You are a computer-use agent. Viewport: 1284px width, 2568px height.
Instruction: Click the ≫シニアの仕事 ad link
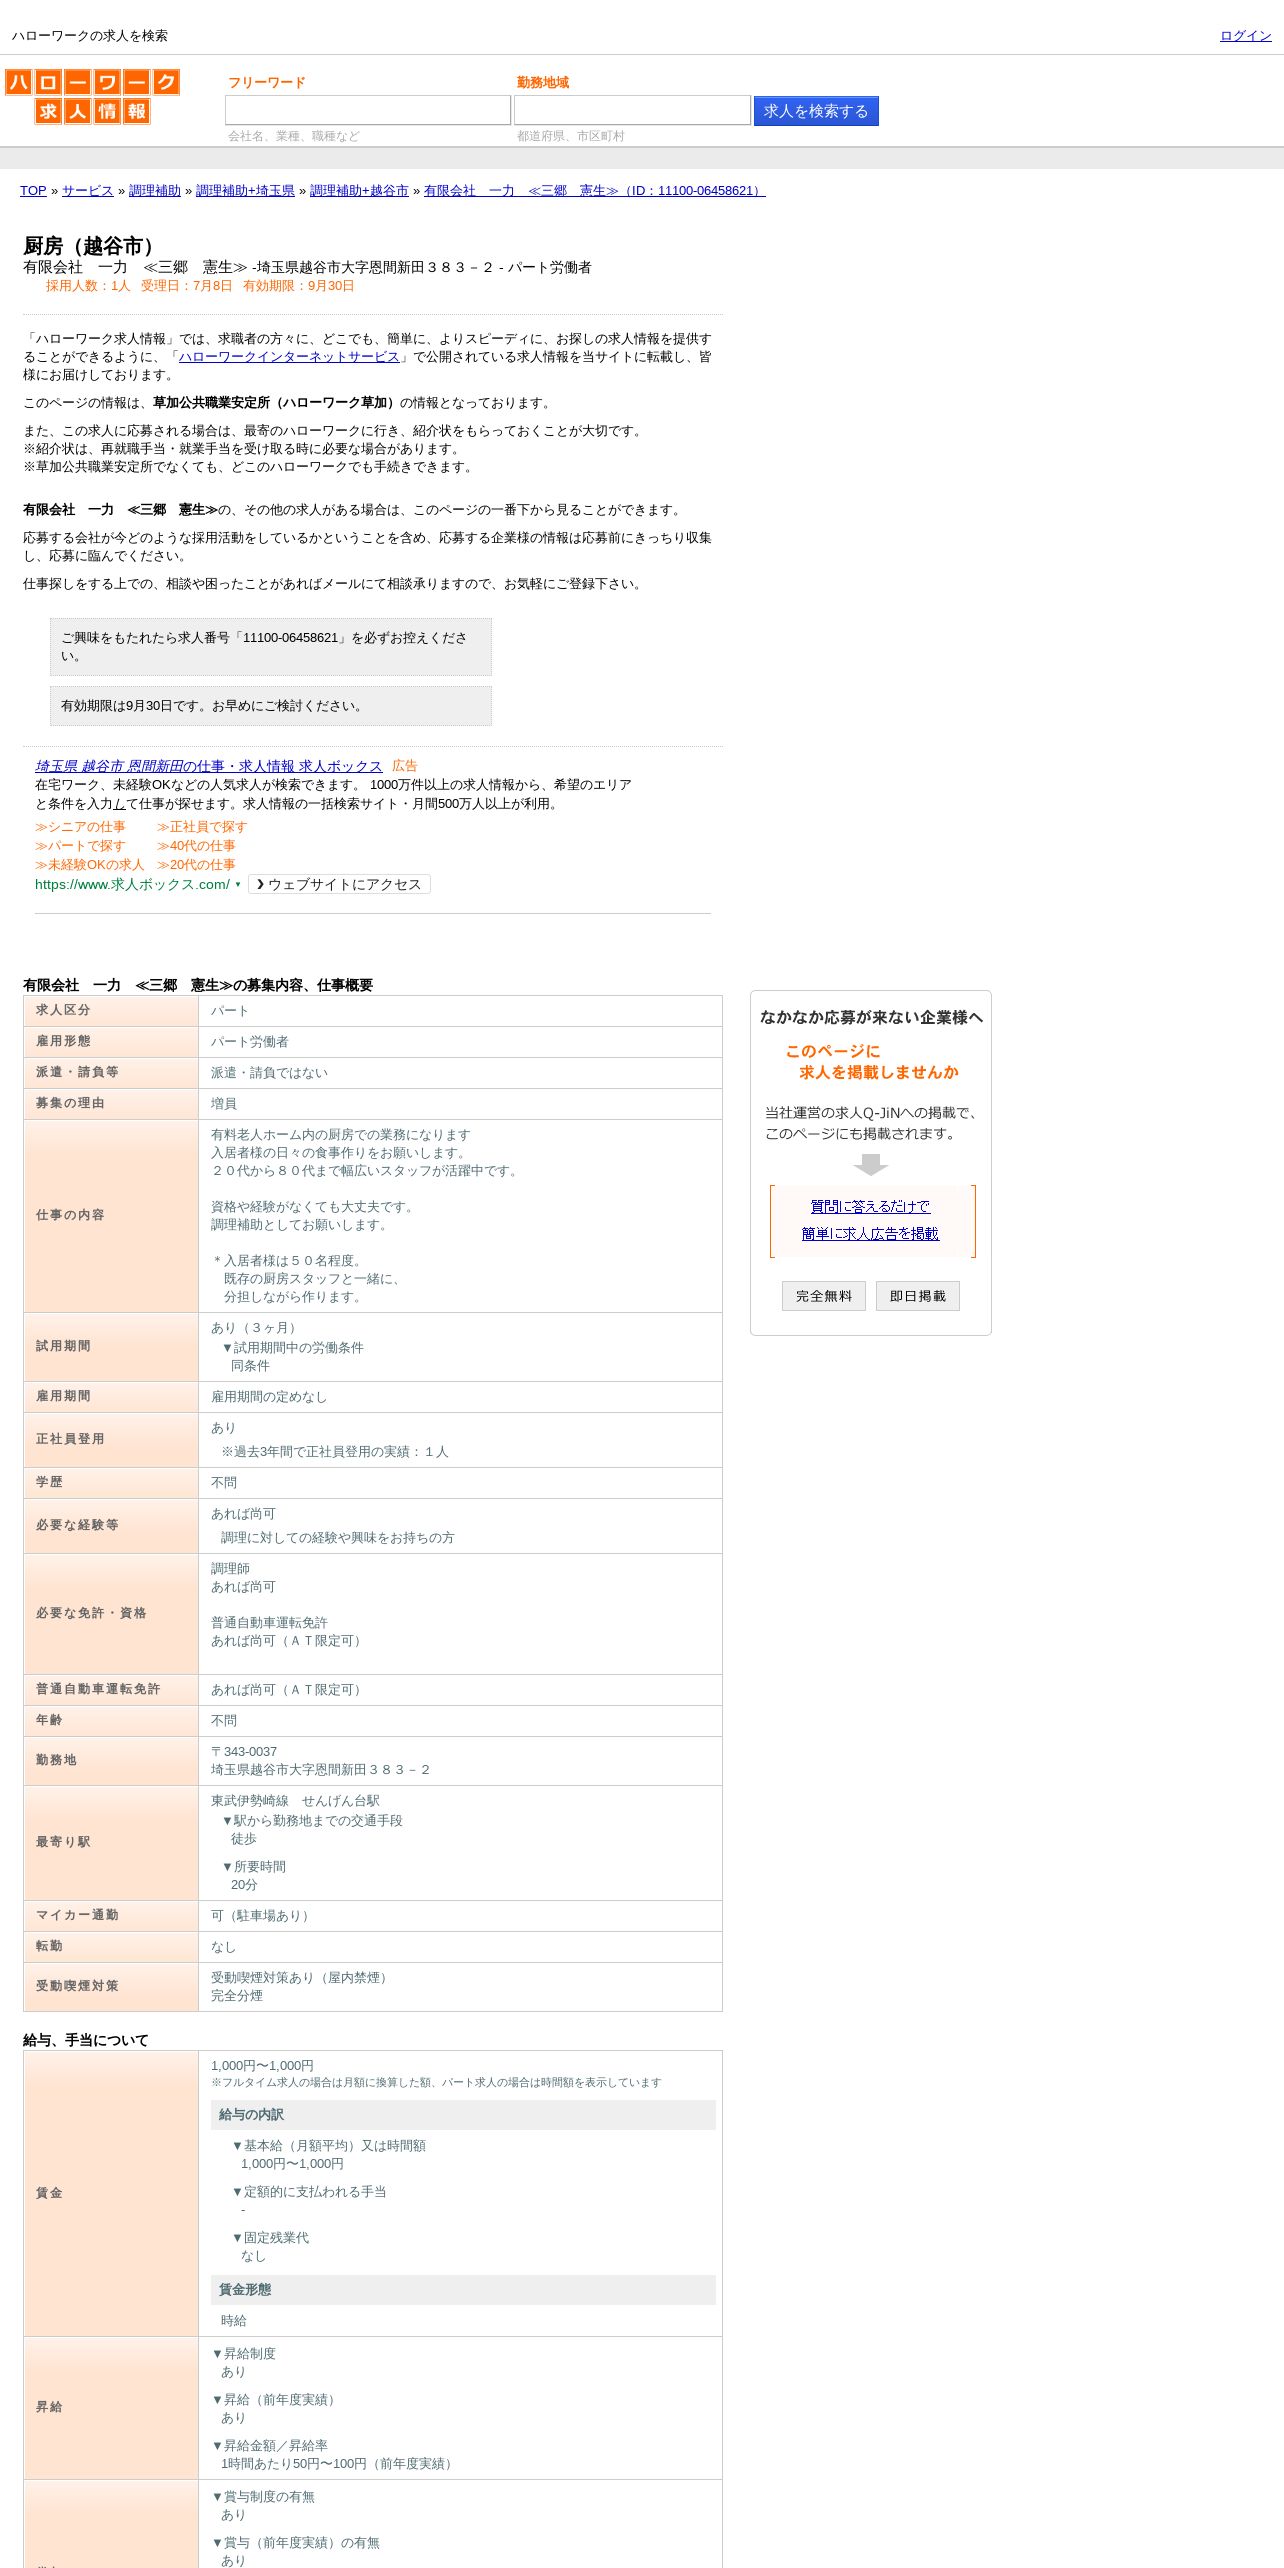pyautogui.click(x=80, y=827)
